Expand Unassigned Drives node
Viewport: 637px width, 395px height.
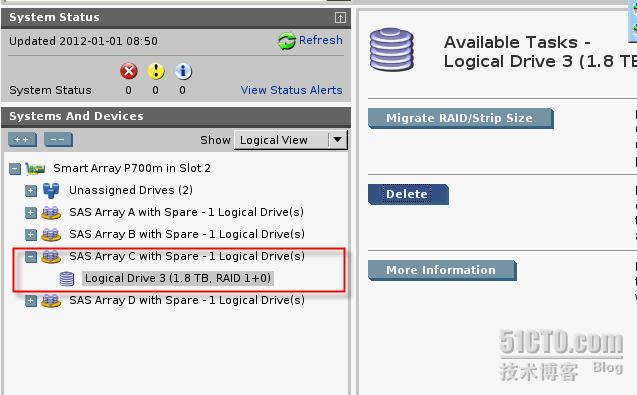point(31,191)
